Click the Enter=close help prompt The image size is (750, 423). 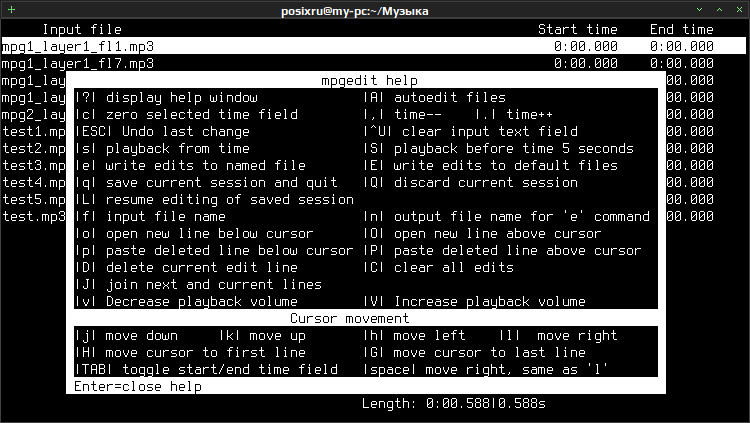(x=138, y=387)
